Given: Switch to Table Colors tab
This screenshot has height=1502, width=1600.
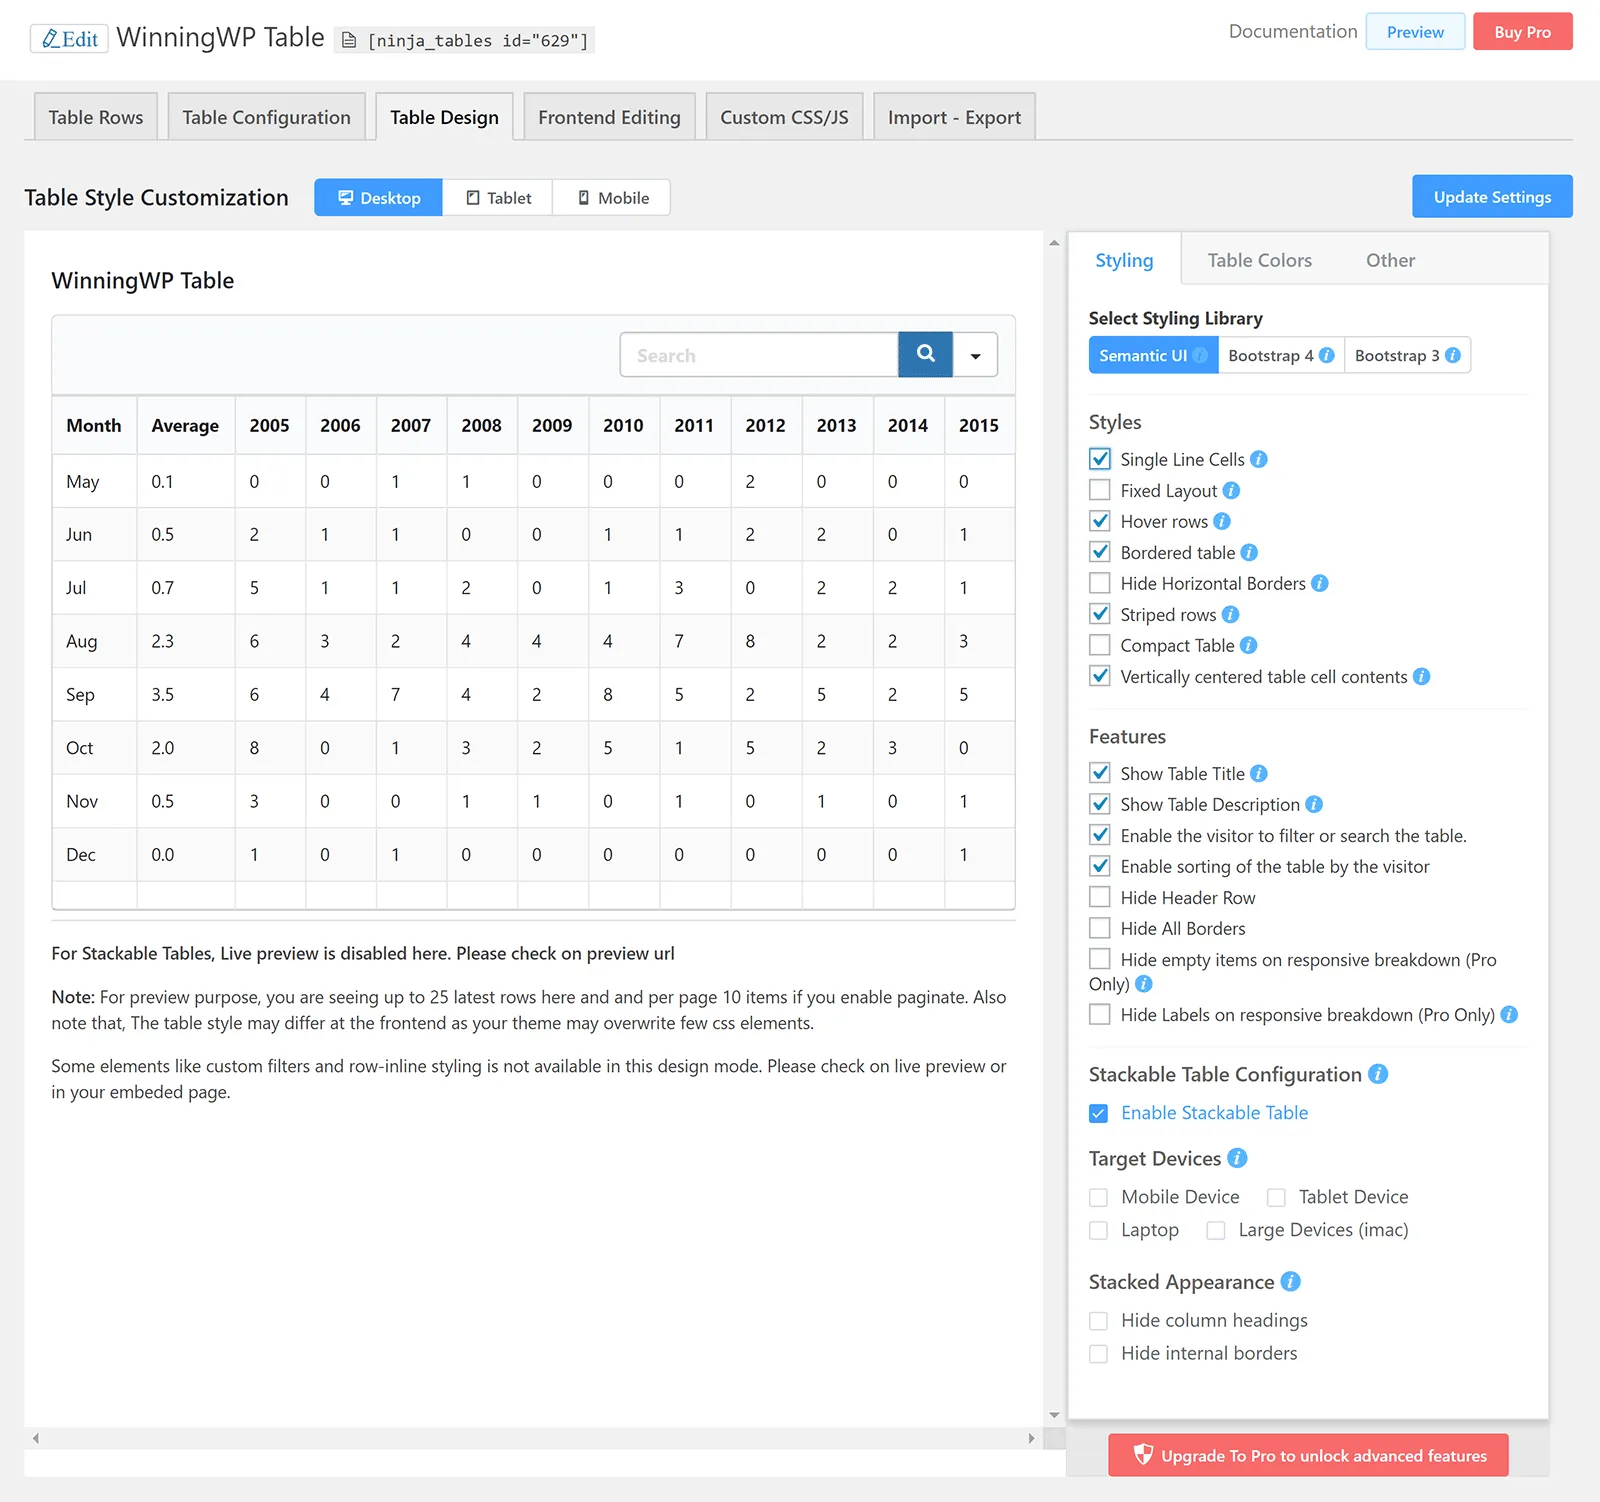Looking at the screenshot, I should tap(1259, 260).
